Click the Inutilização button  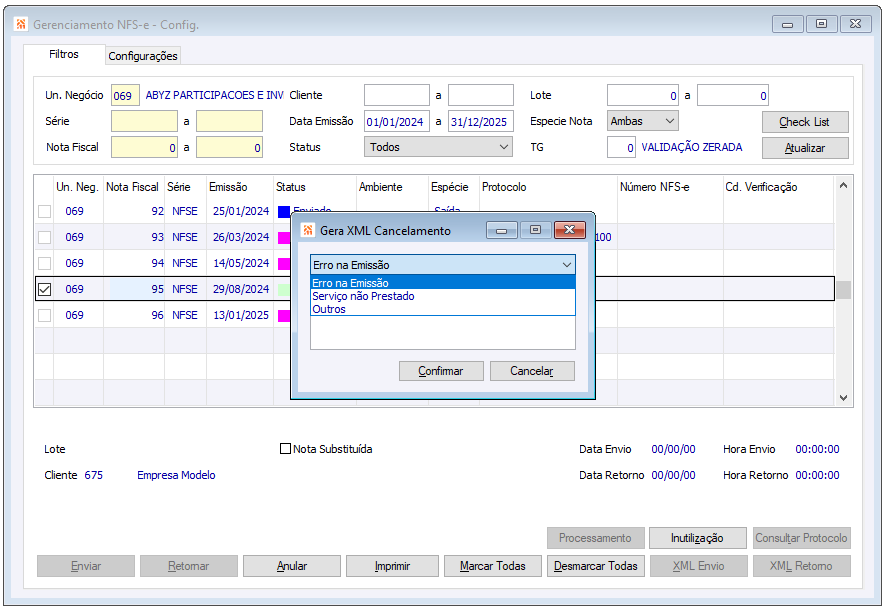697,538
